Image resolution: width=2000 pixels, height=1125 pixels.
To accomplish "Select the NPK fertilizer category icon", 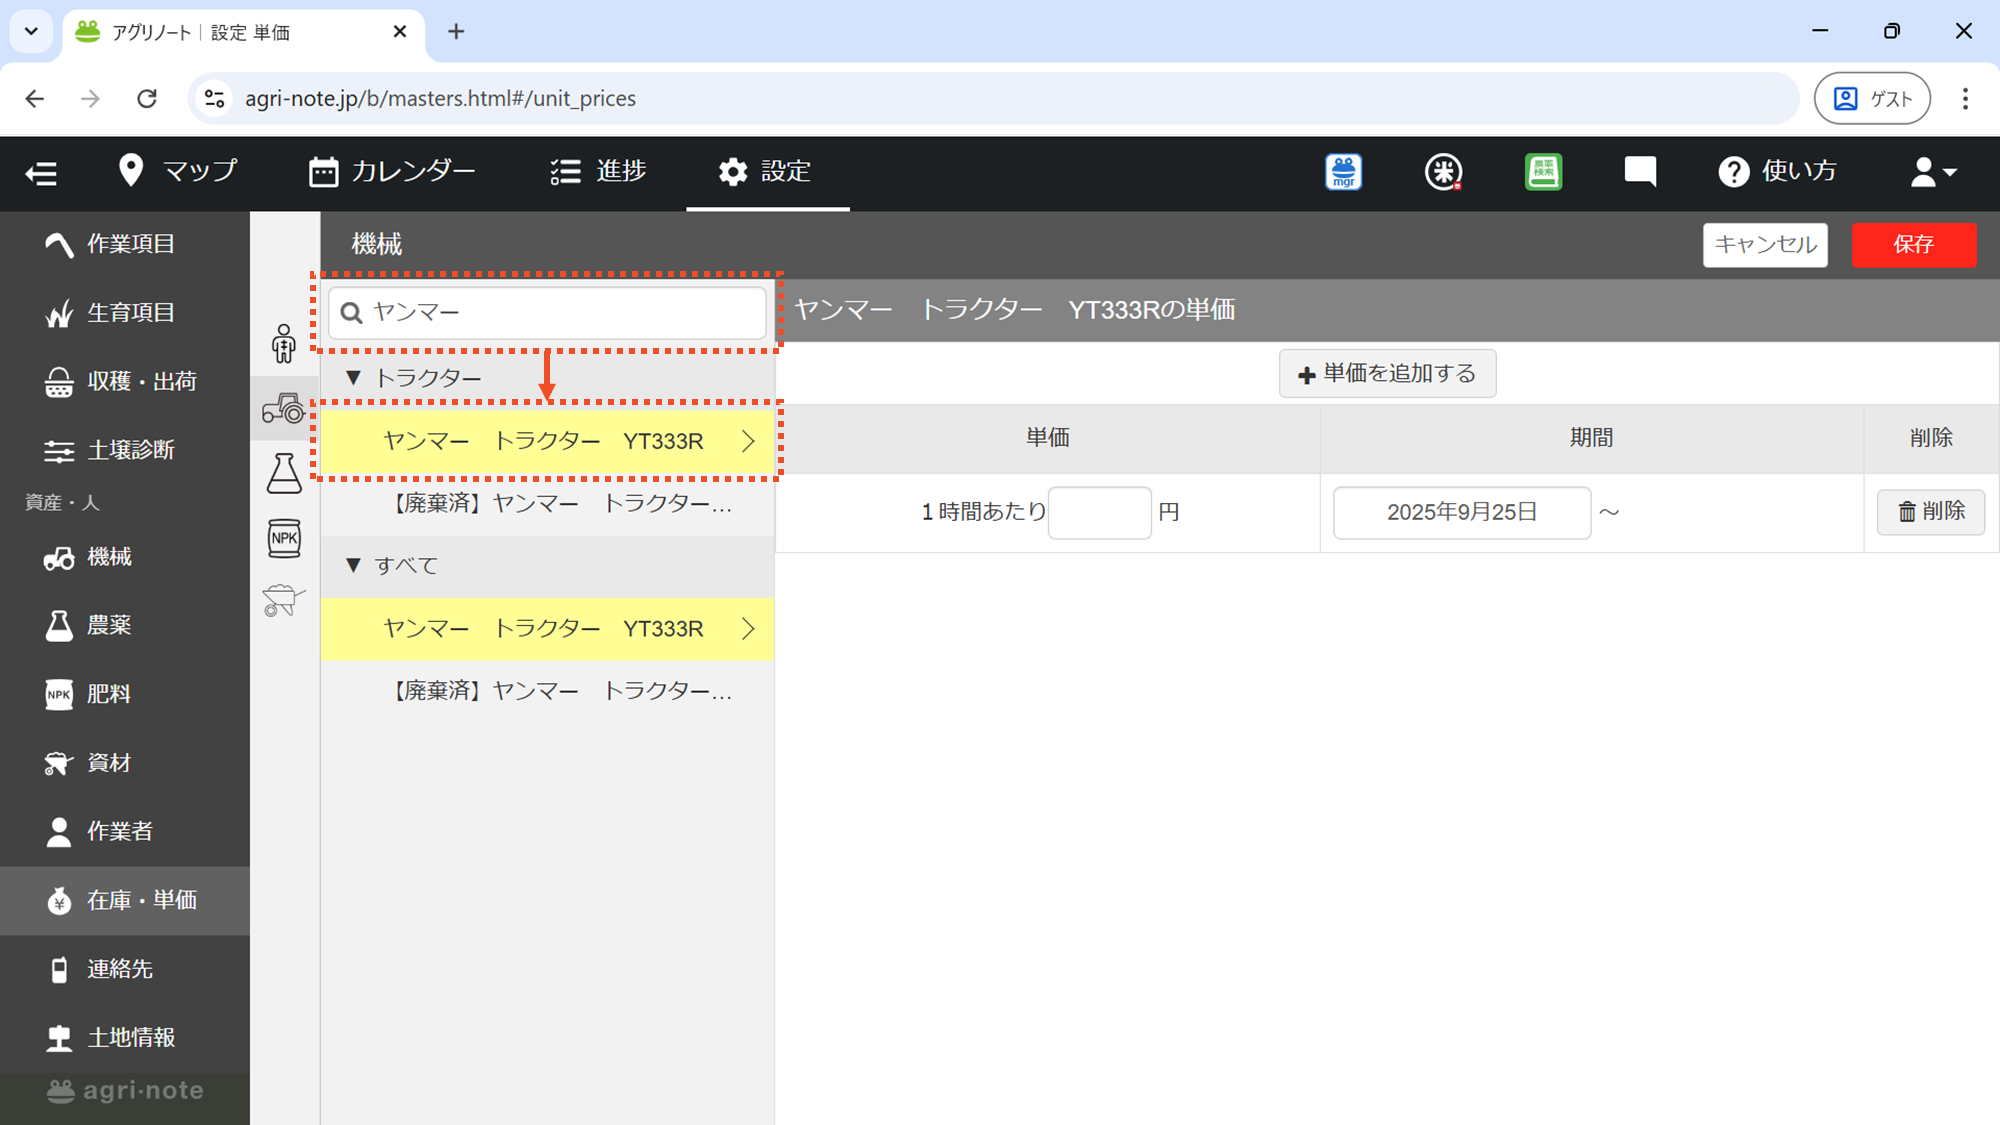I will coord(284,538).
